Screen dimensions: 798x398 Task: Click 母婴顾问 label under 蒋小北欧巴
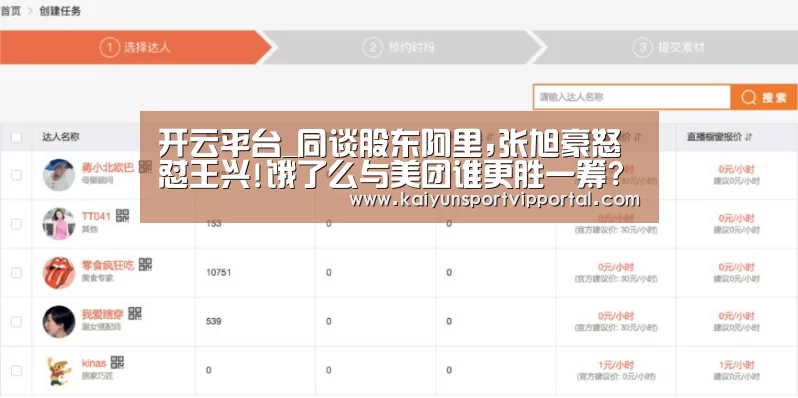coord(97,181)
